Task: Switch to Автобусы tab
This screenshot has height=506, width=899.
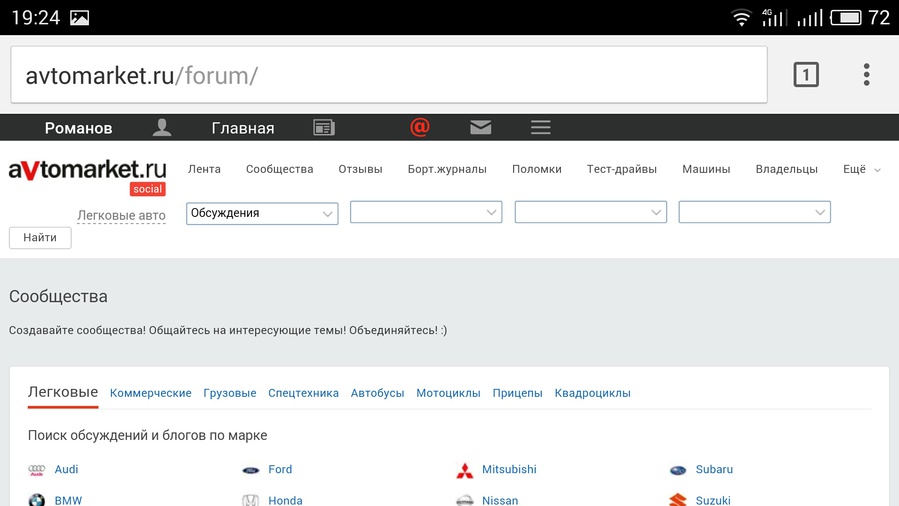Action: [x=377, y=393]
